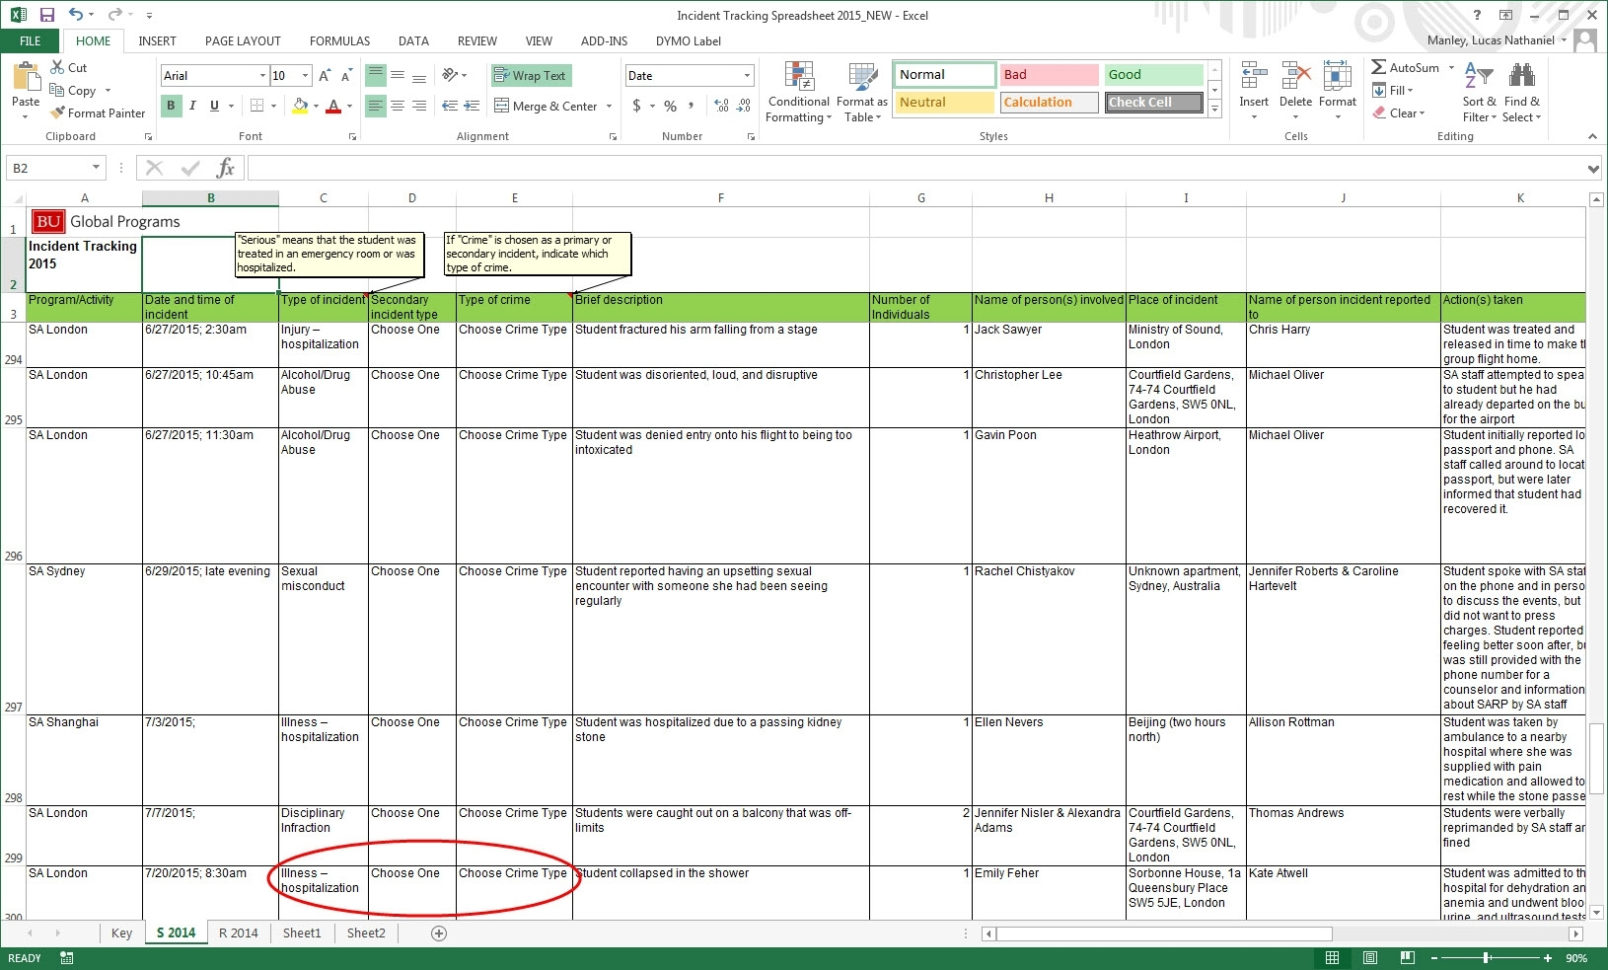Select the R 2014 sheet tab
The height and width of the screenshot is (970, 1608).
[238, 932]
